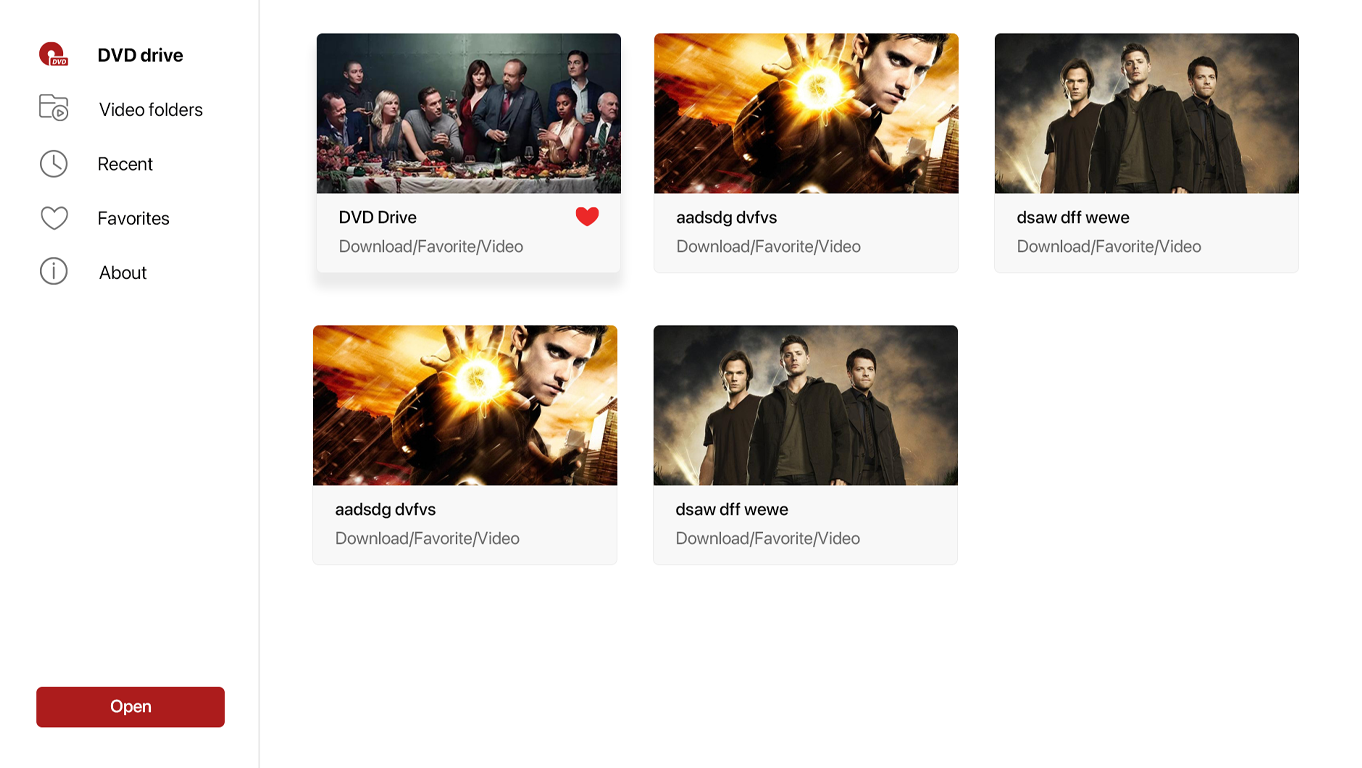Screen dimensions: 1362x768
Task: Select top-row aadsdg dvfvs poster thumbnail
Action: pos(806,113)
